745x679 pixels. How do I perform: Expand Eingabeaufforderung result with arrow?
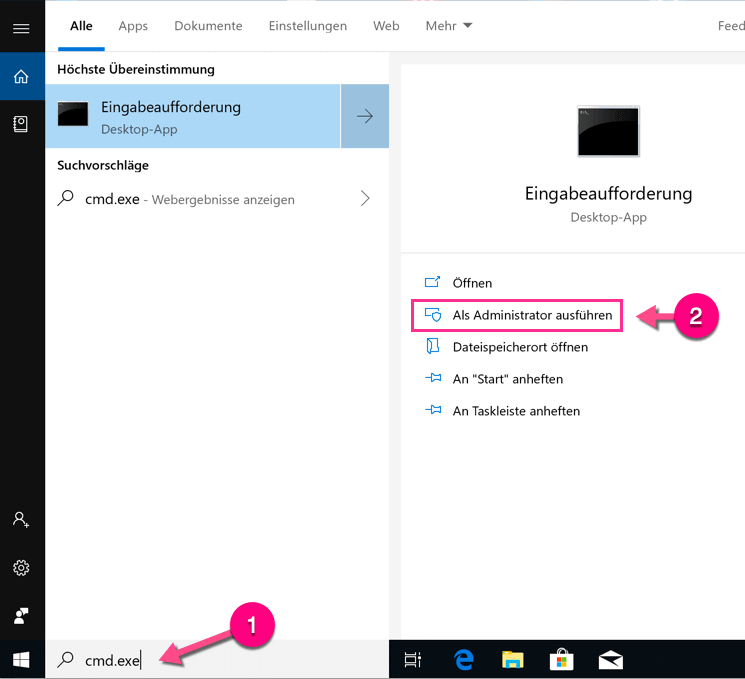point(365,116)
